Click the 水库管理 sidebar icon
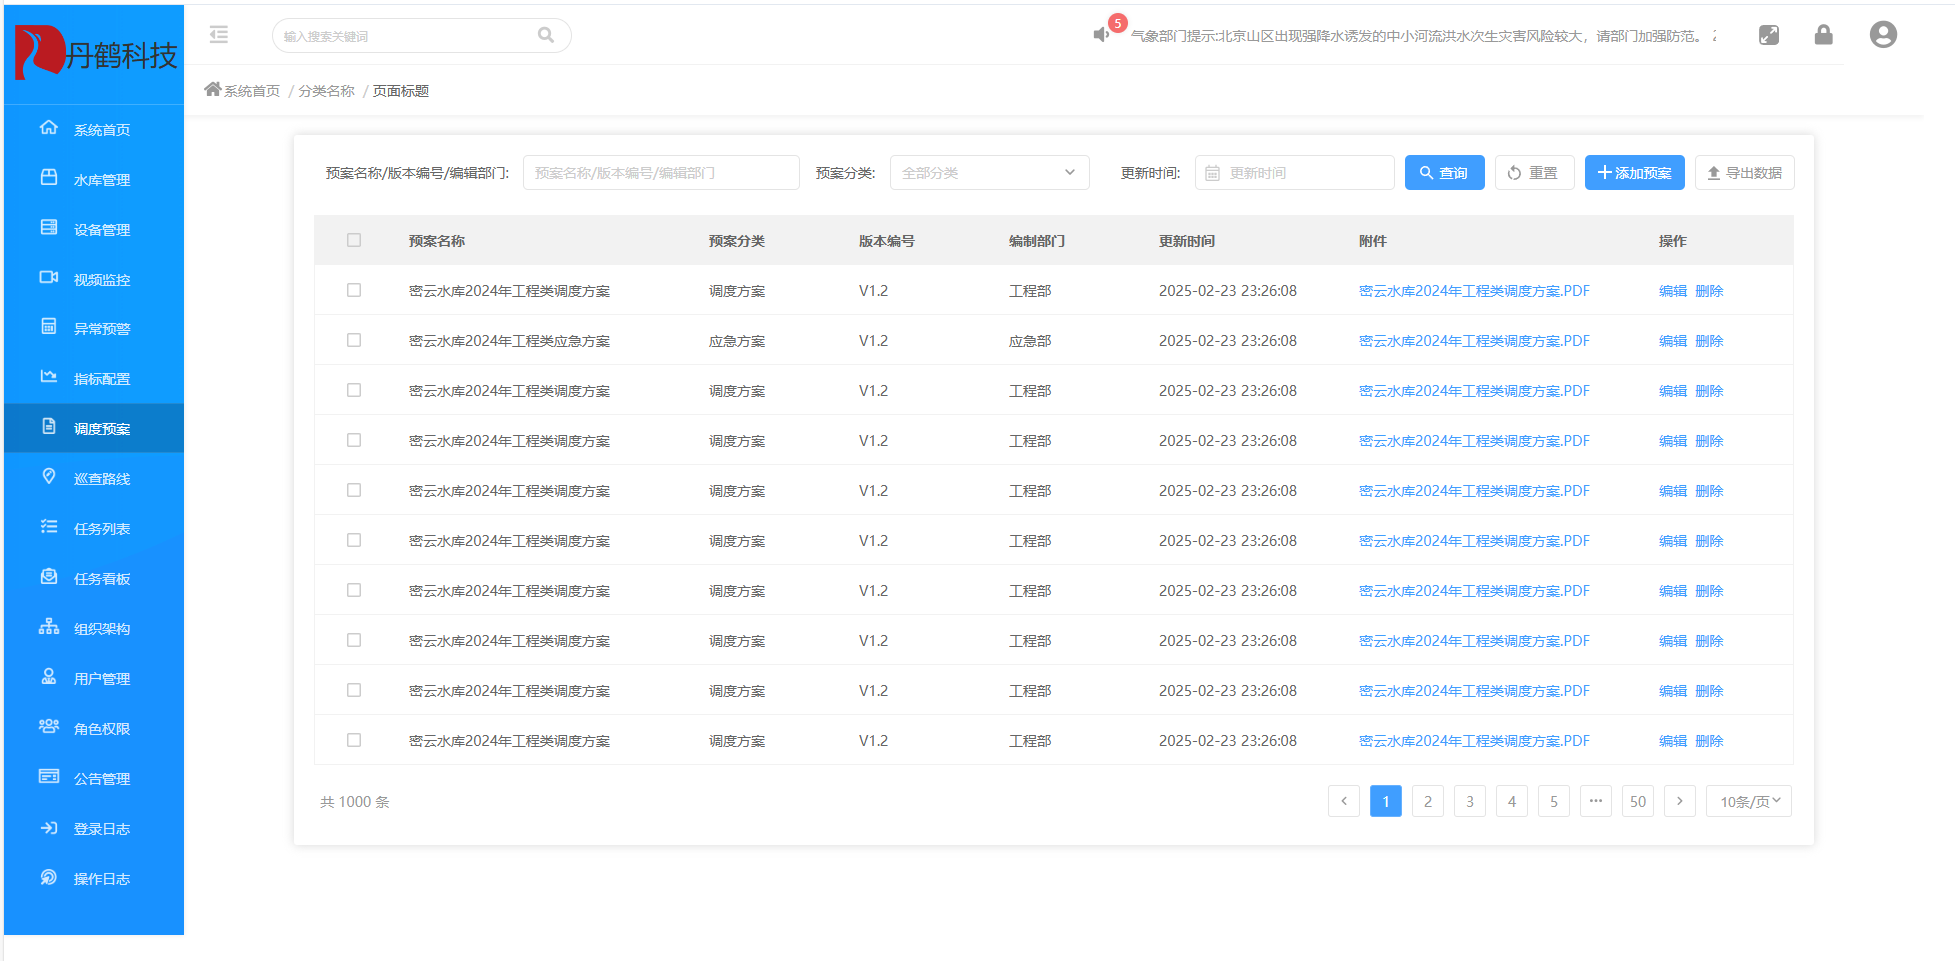Screen dimensions: 1955x961 pos(49,178)
